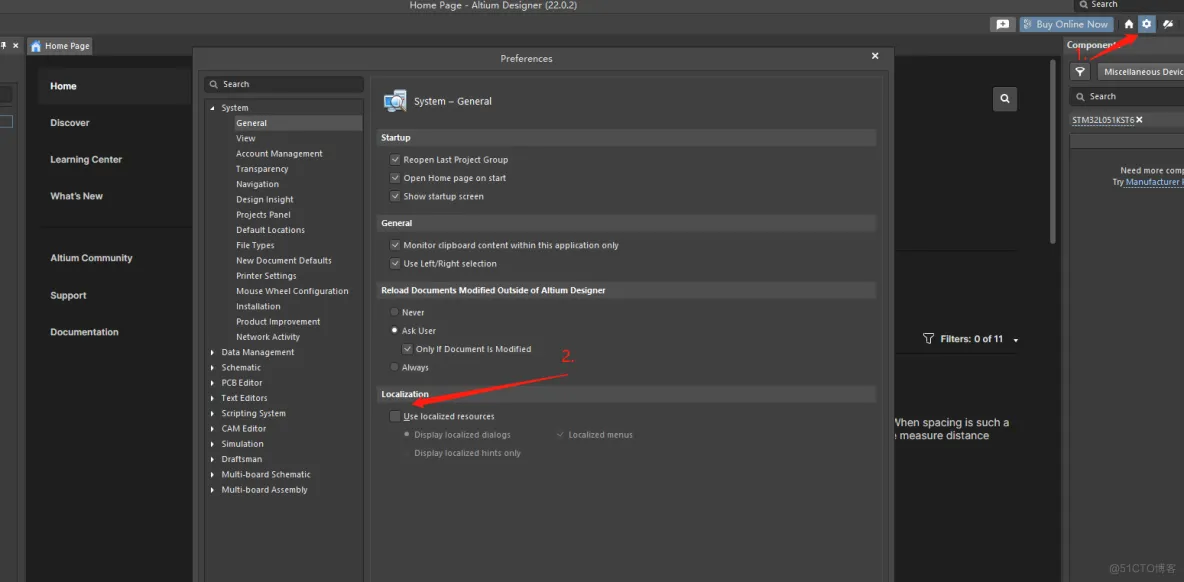Select the Printer Settings page
The image size is (1184, 582).
266,276
